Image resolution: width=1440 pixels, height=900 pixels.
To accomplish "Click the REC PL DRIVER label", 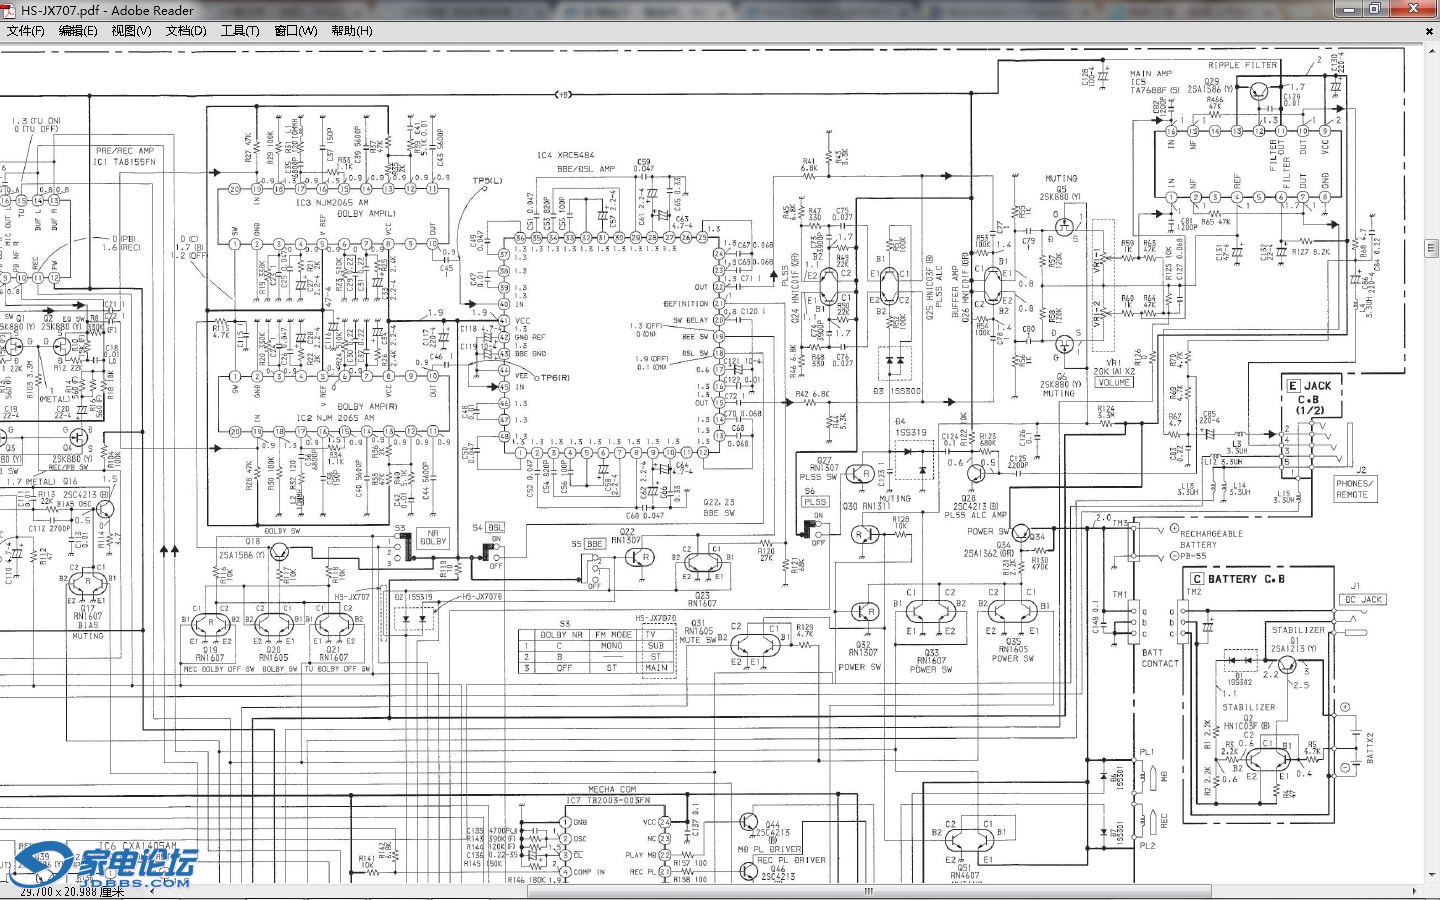I will click(x=791, y=860).
